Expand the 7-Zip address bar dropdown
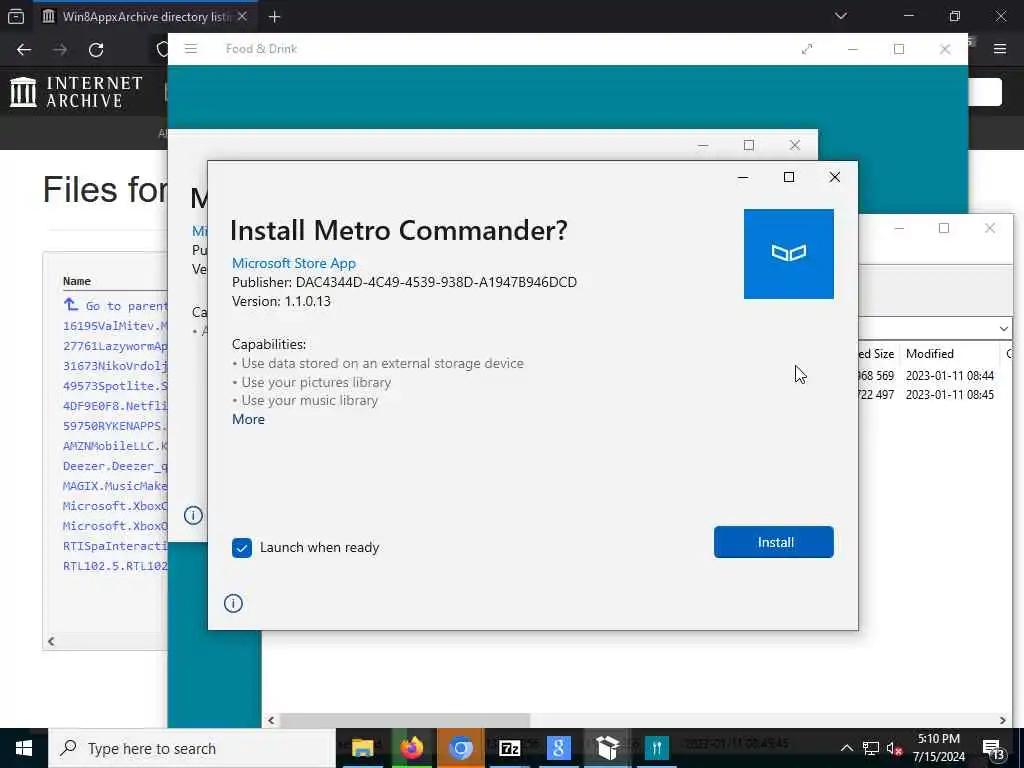 1004,328
